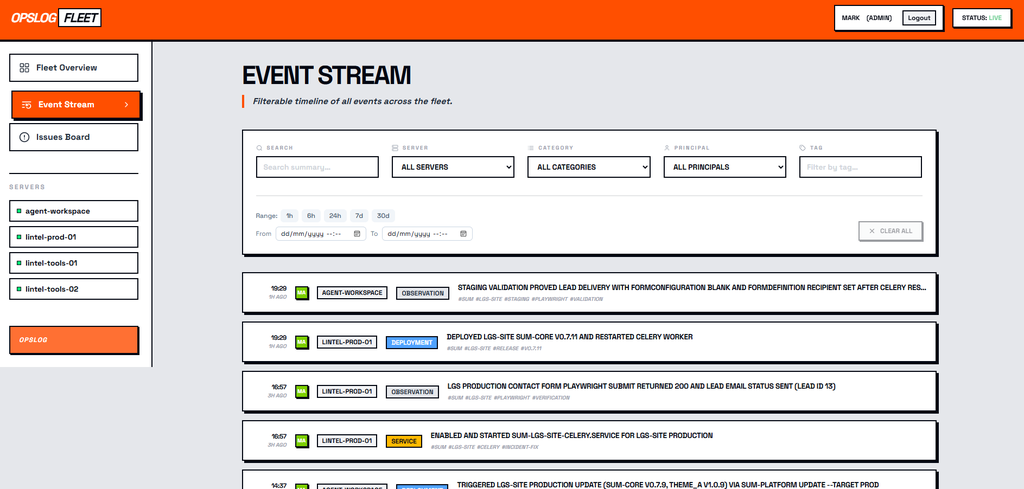
Task: Focus the Filter by tag input
Action: tap(861, 167)
